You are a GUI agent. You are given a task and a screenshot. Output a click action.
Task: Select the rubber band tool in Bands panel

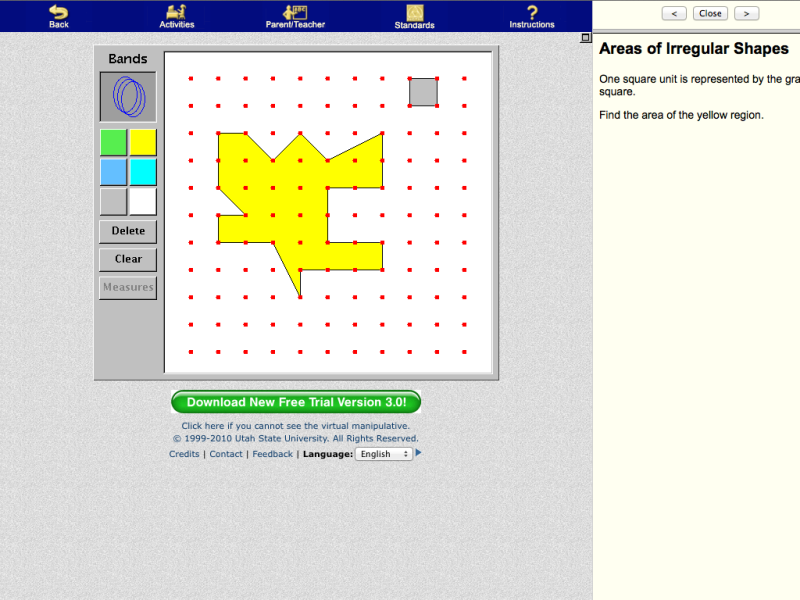tap(128, 96)
